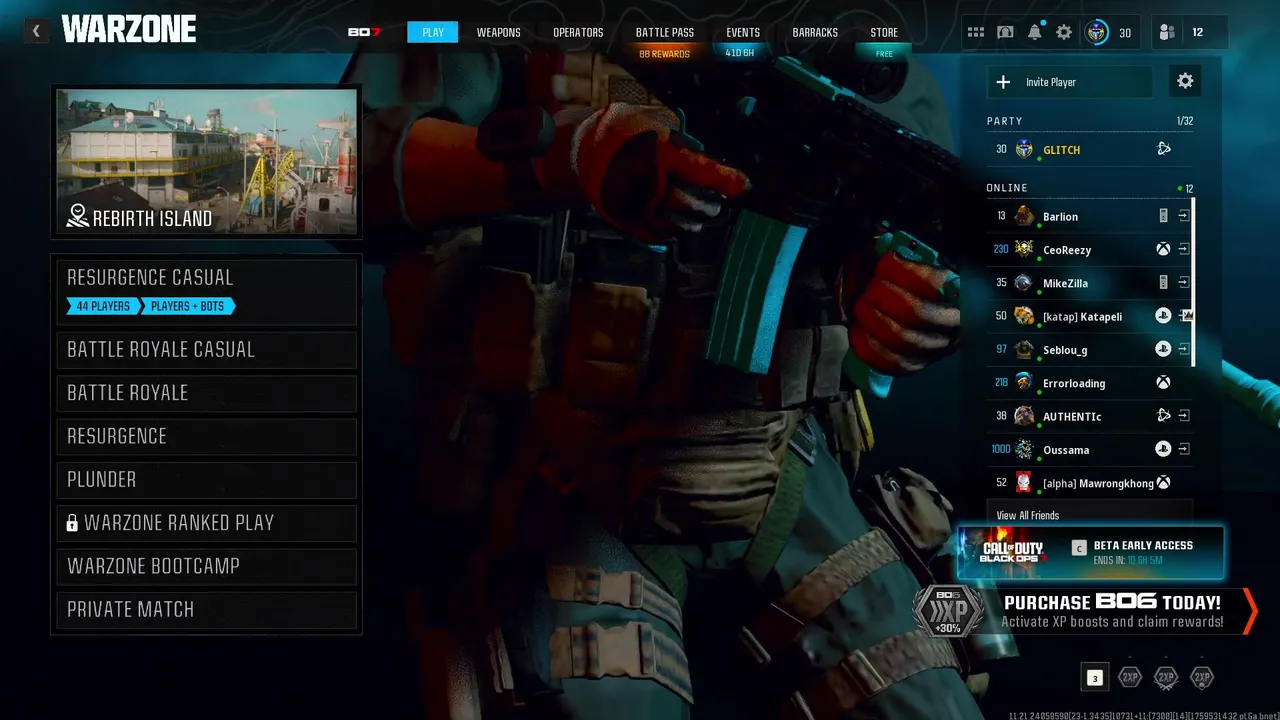1280x720 pixels.
Task: Click the Invite Player button
Action: pos(1069,82)
